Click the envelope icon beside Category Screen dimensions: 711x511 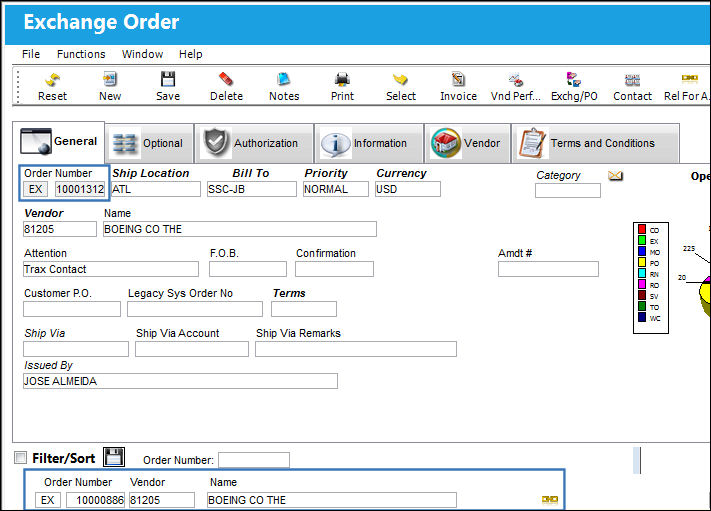click(x=615, y=175)
